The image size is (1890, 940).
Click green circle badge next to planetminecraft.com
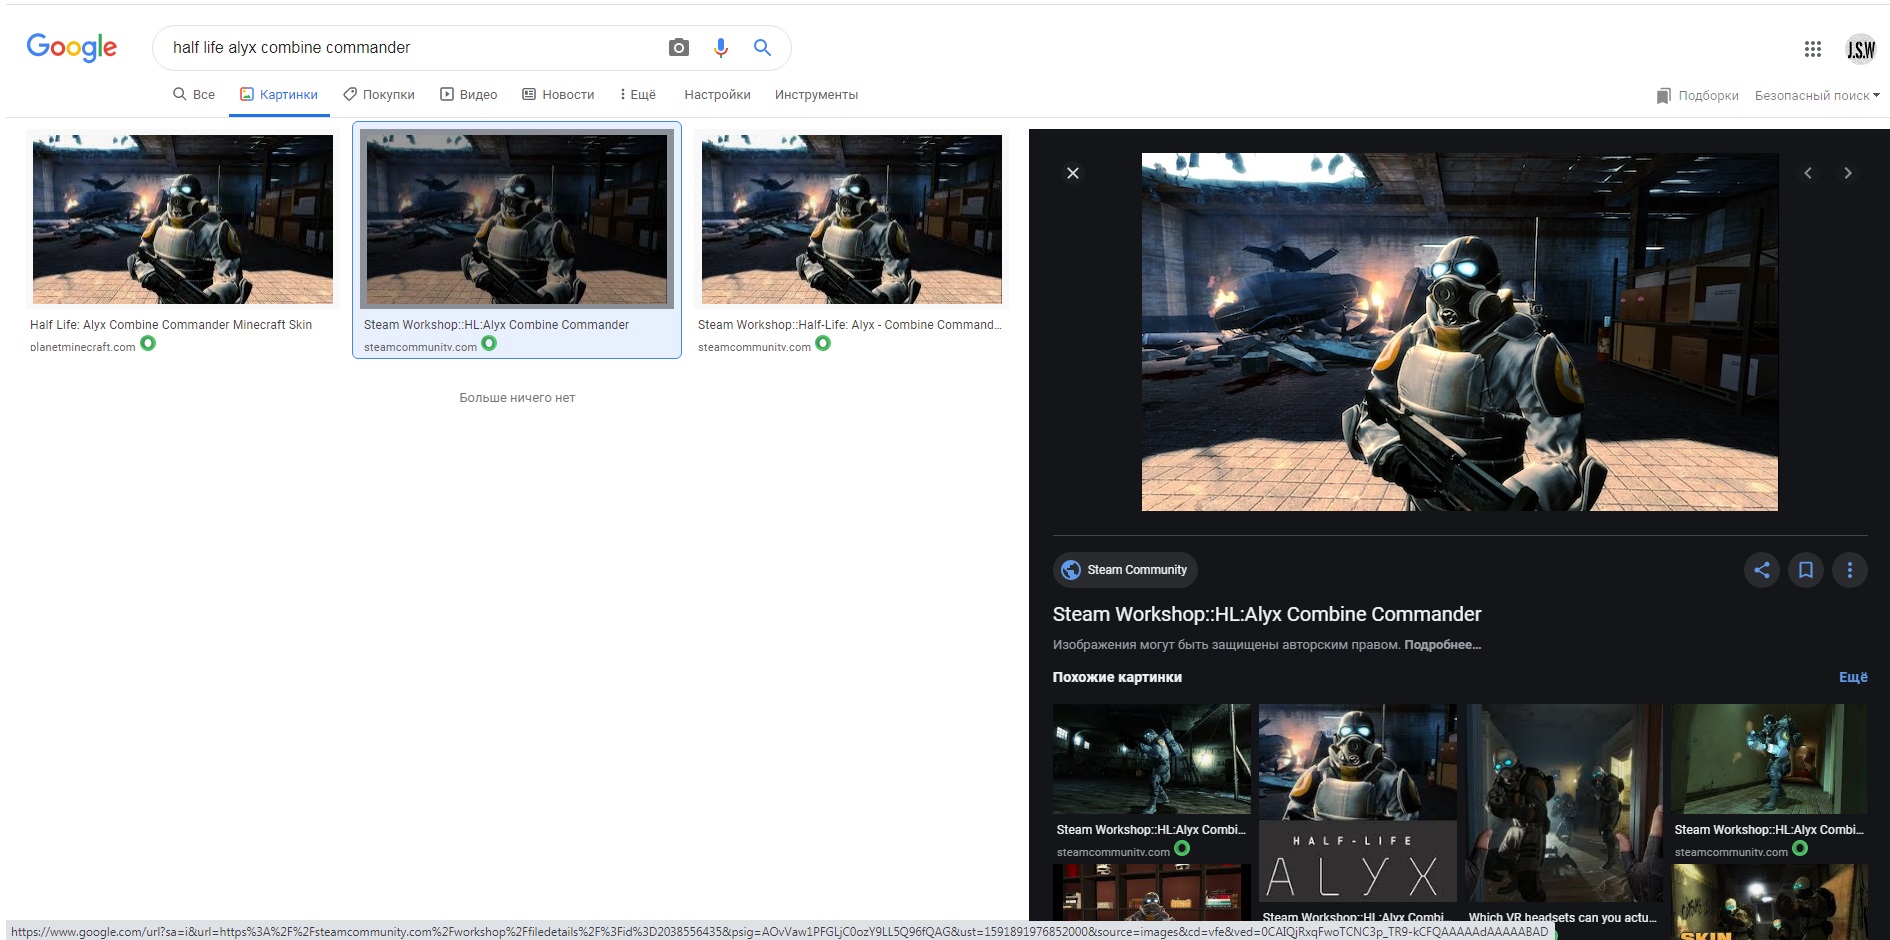pos(148,343)
